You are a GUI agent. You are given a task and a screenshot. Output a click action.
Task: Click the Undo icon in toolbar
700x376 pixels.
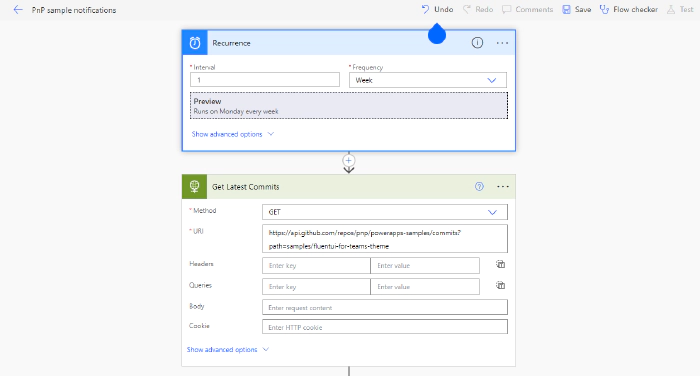pyautogui.click(x=425, y=9)
